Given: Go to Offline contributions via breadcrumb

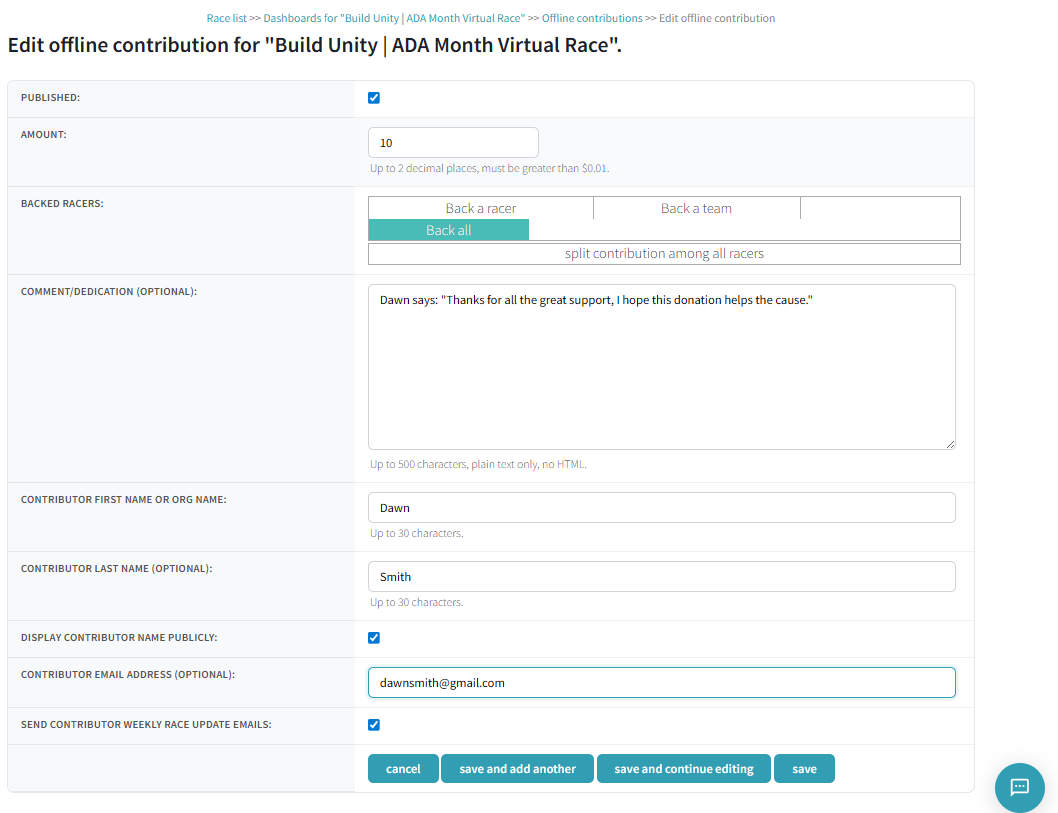Looking at the screenshot, I should 592,17.
